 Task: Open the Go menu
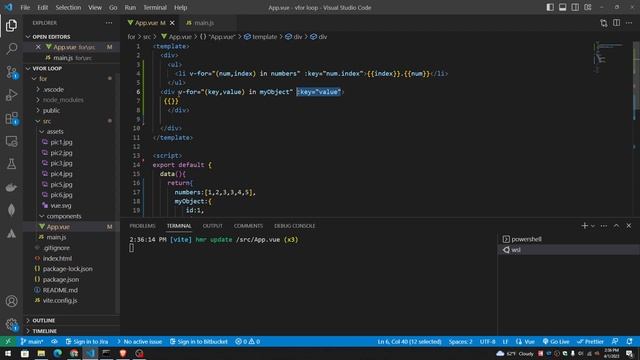(113, 7)
